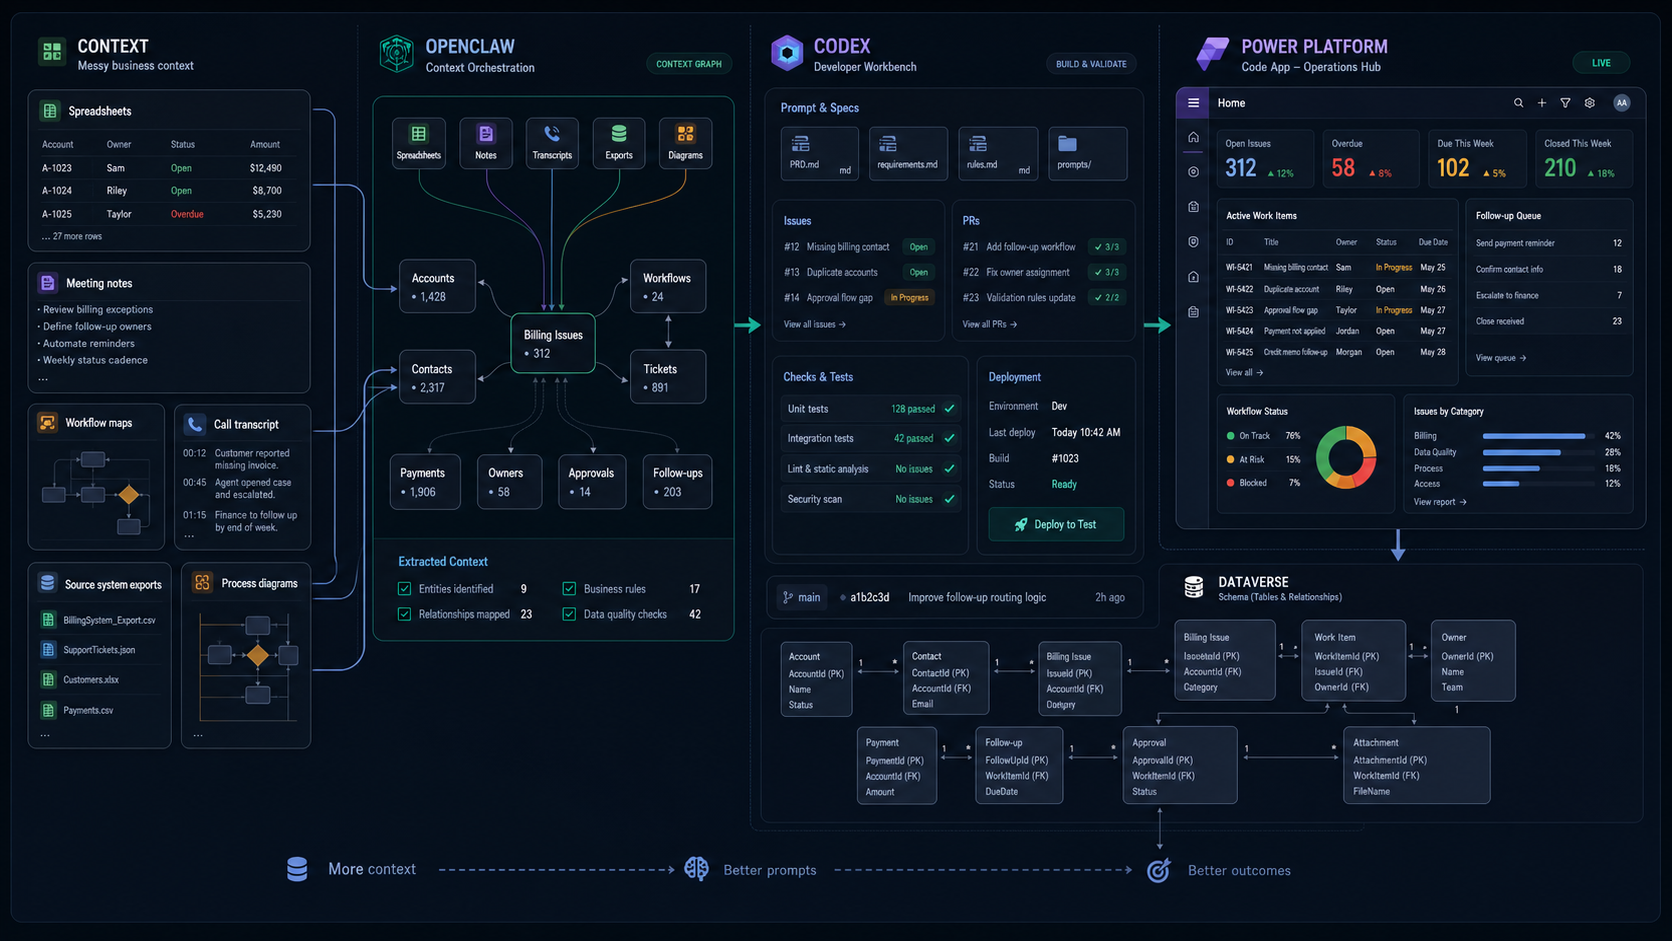Click the Deploy to Test button
1672x941 pixels.
(x=1056, y=524)
